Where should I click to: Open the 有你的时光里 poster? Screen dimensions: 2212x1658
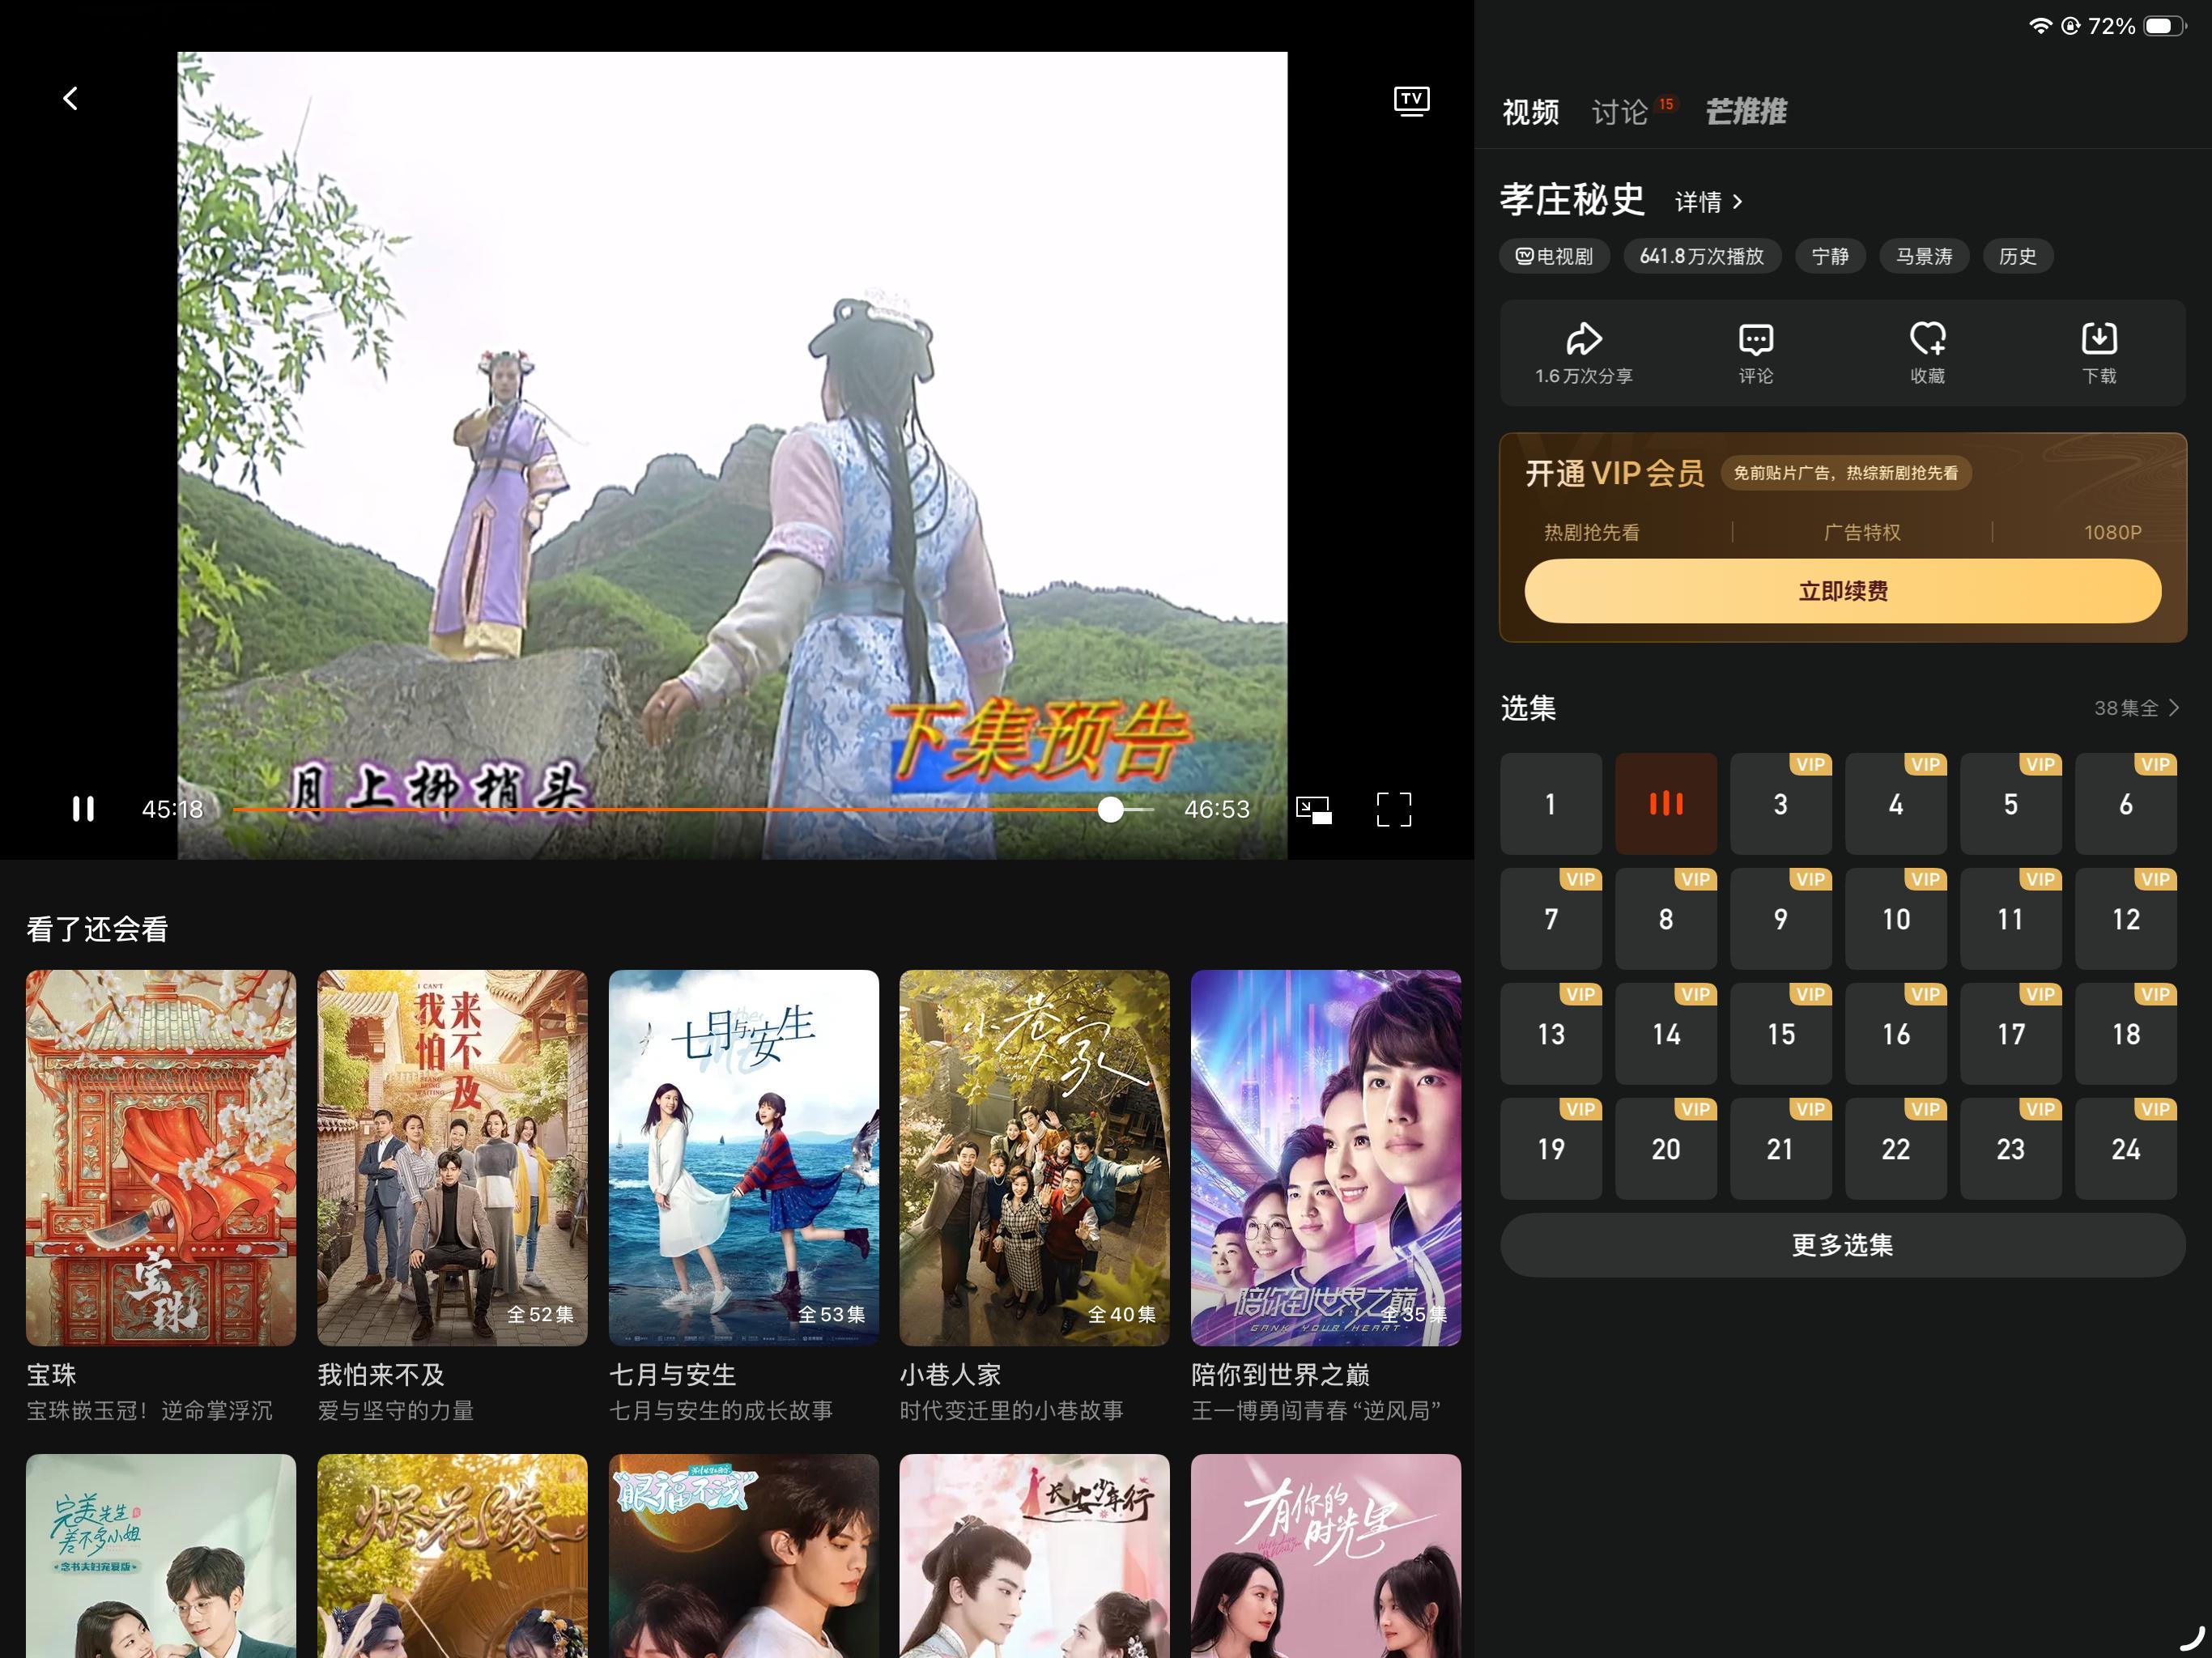pyautogui.click(x=1326, y=1556)
